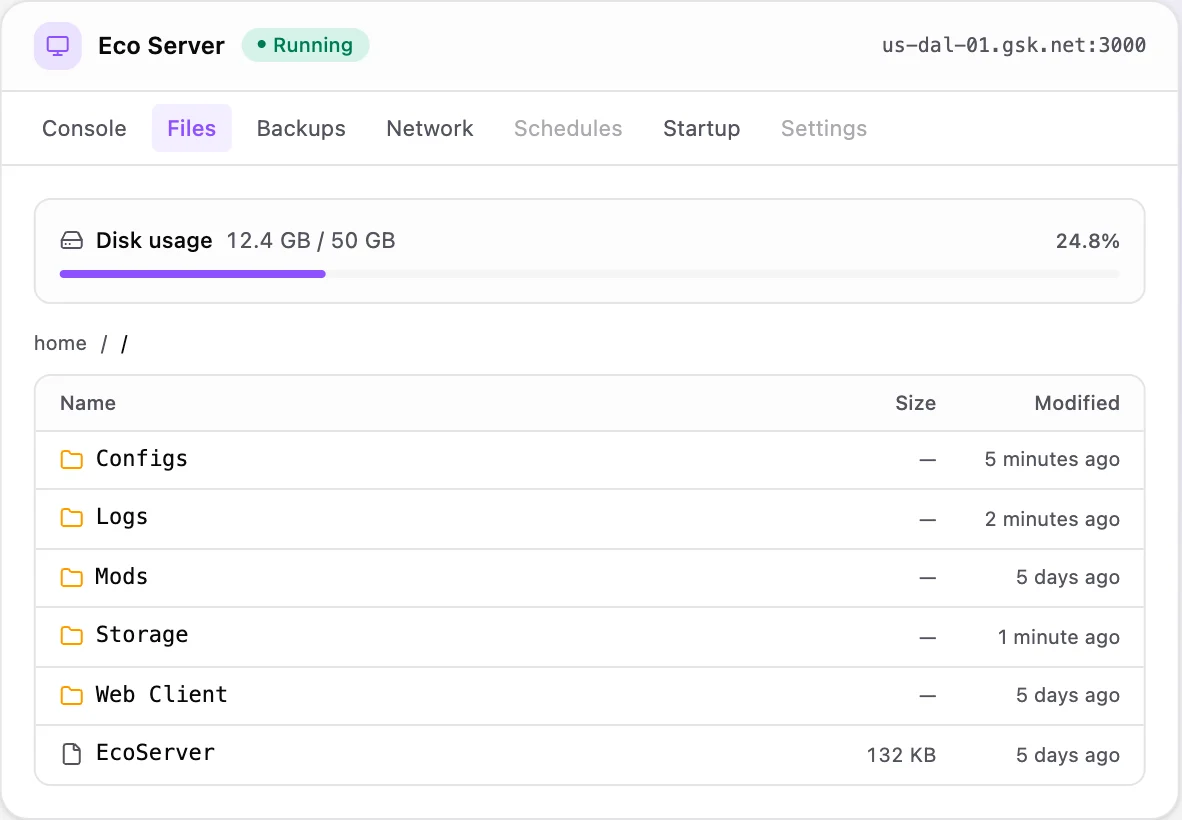Open the Backups tab
Image resolution: width=1182 pixels, height=820 pixels.
point(301,128)
